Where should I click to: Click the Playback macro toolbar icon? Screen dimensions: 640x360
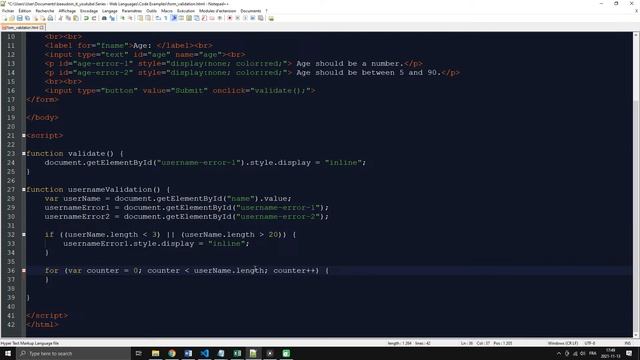[245, 18]
